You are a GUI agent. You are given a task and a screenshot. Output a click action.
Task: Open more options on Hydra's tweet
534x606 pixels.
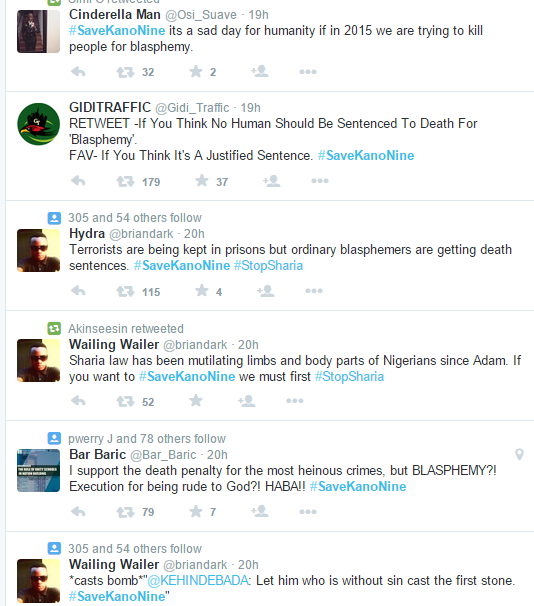pos(314,291)
